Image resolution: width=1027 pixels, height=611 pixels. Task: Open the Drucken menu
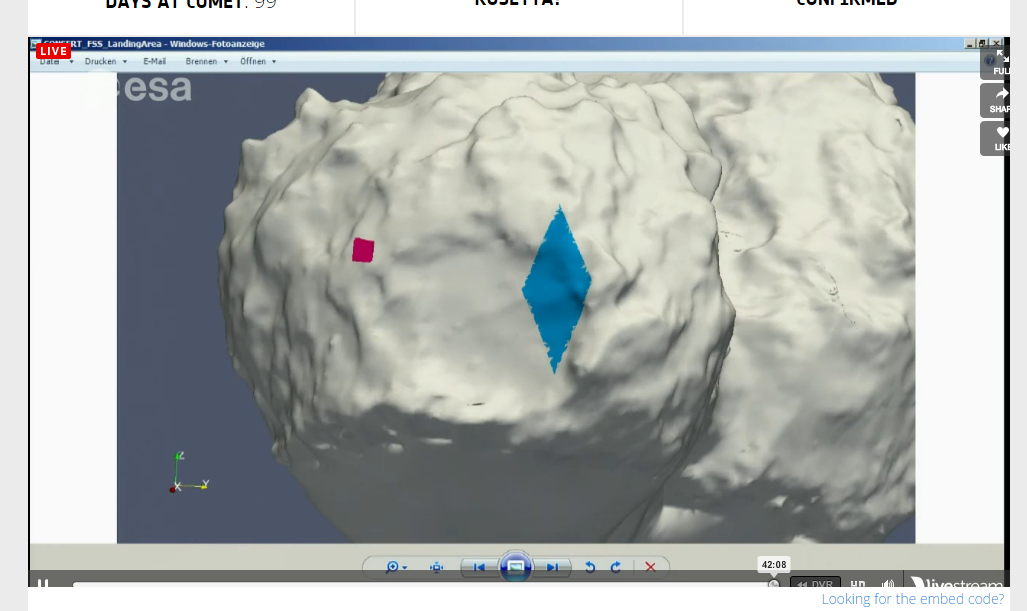pyautogui.click(x=100, y=62)
